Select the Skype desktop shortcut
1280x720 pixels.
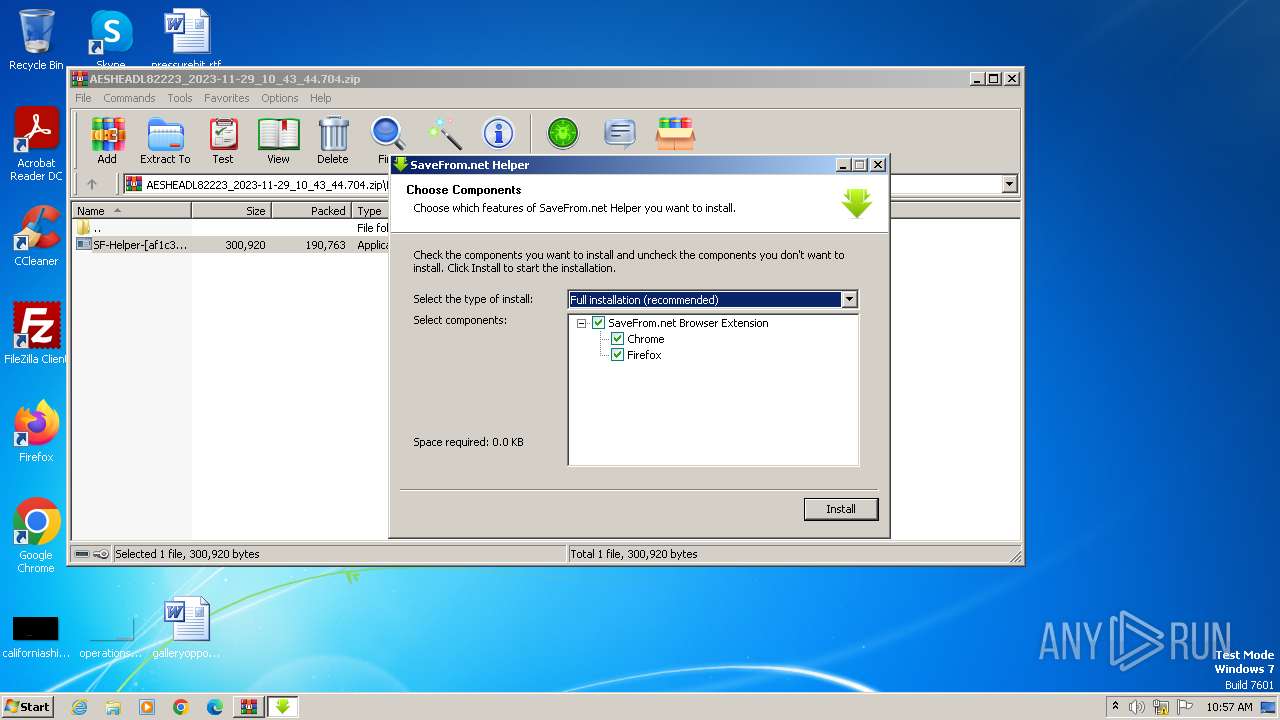111,40
